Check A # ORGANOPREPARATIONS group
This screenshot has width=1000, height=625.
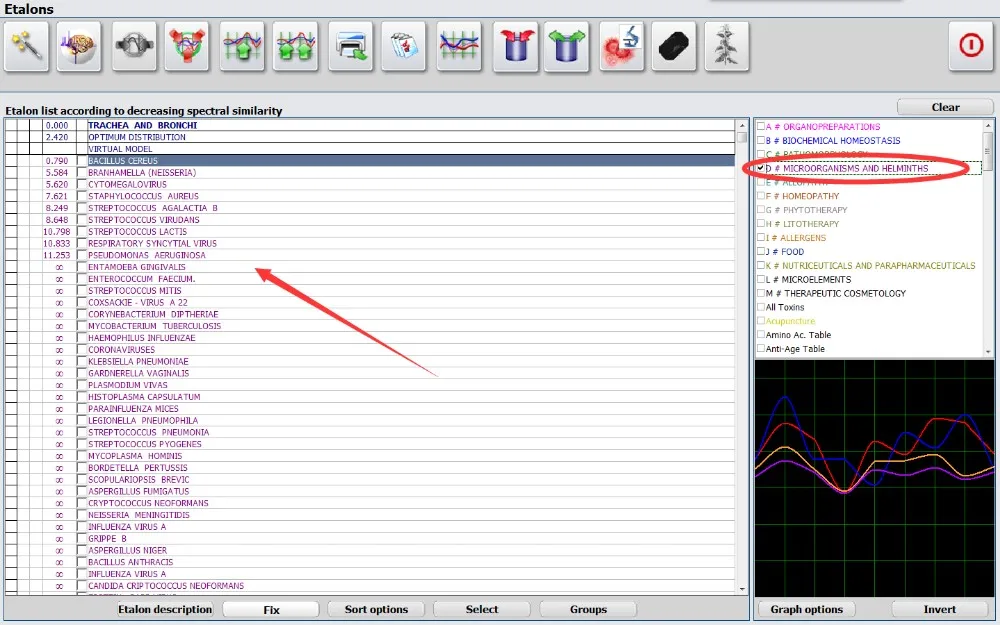pos(761,126)
